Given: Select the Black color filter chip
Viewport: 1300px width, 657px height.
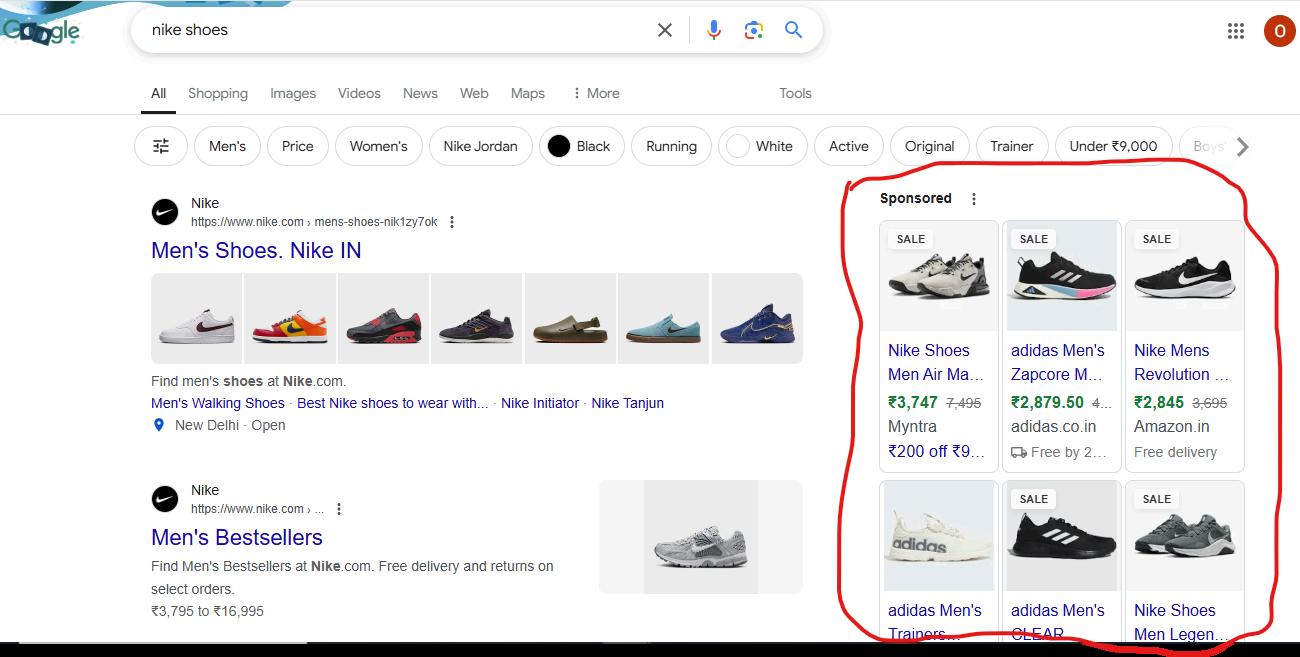Looking at the screenshot, I should click(582, 146).
